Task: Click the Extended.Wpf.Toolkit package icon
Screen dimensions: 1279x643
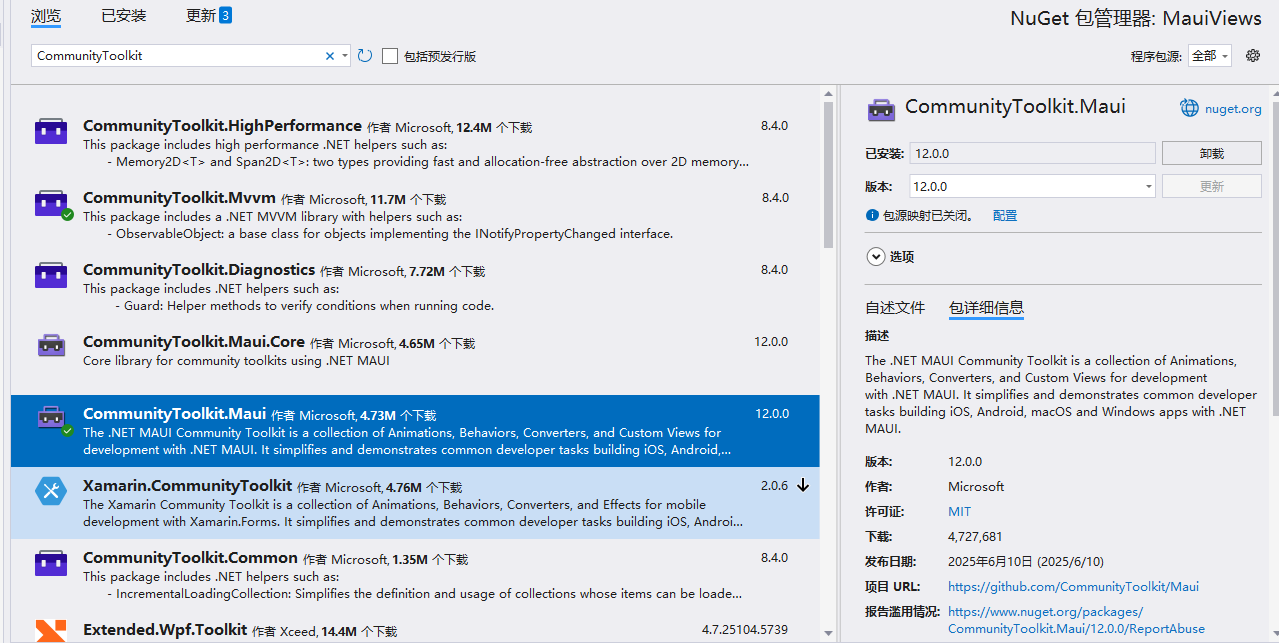Action: point(51,631)
